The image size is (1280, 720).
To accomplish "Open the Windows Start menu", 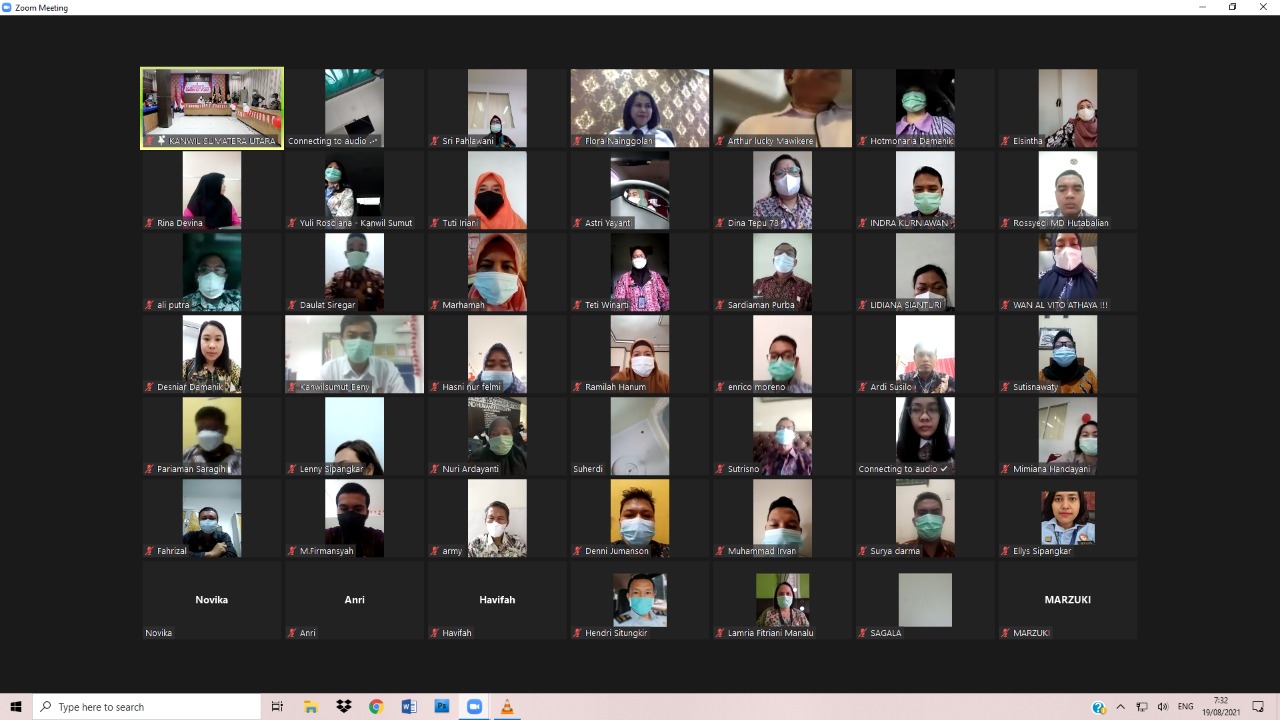I will (16, 707).
